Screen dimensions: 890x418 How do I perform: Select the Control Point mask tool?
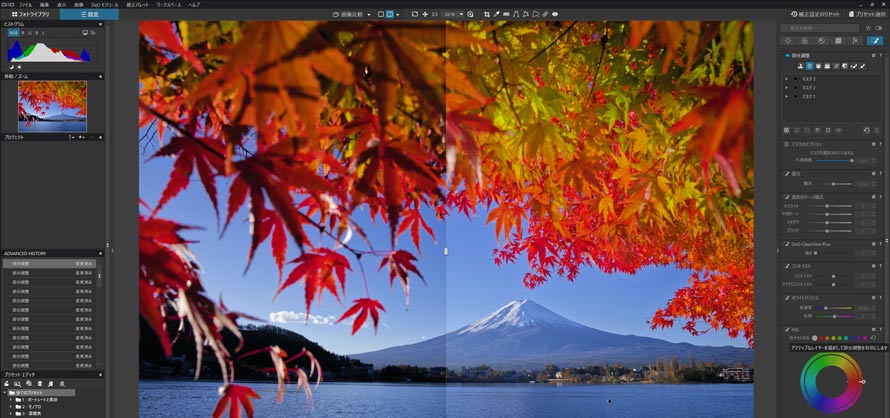[809, 66]
